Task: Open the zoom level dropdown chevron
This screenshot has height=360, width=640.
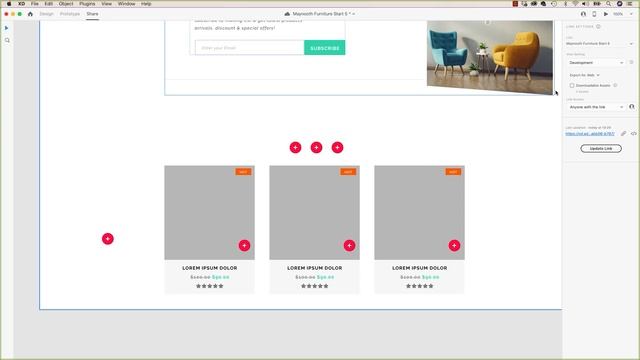Action: pos(631,14)
